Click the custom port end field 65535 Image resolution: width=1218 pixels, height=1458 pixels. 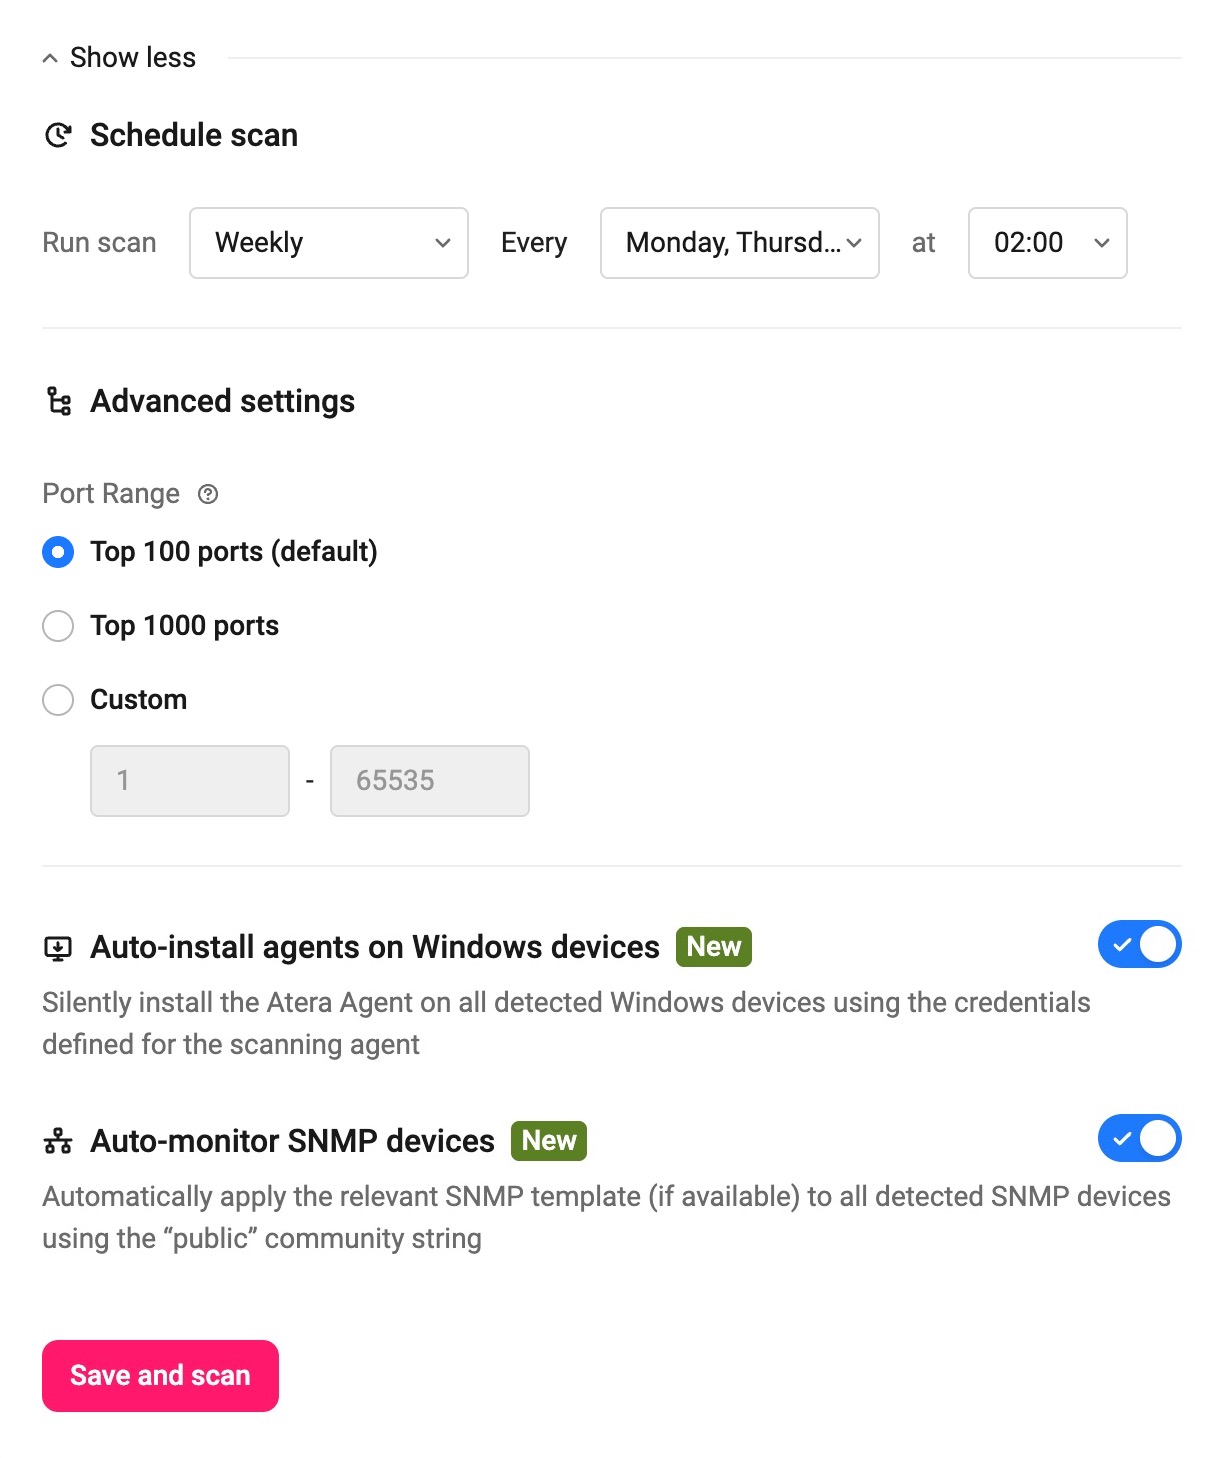(x=430, y=781)
